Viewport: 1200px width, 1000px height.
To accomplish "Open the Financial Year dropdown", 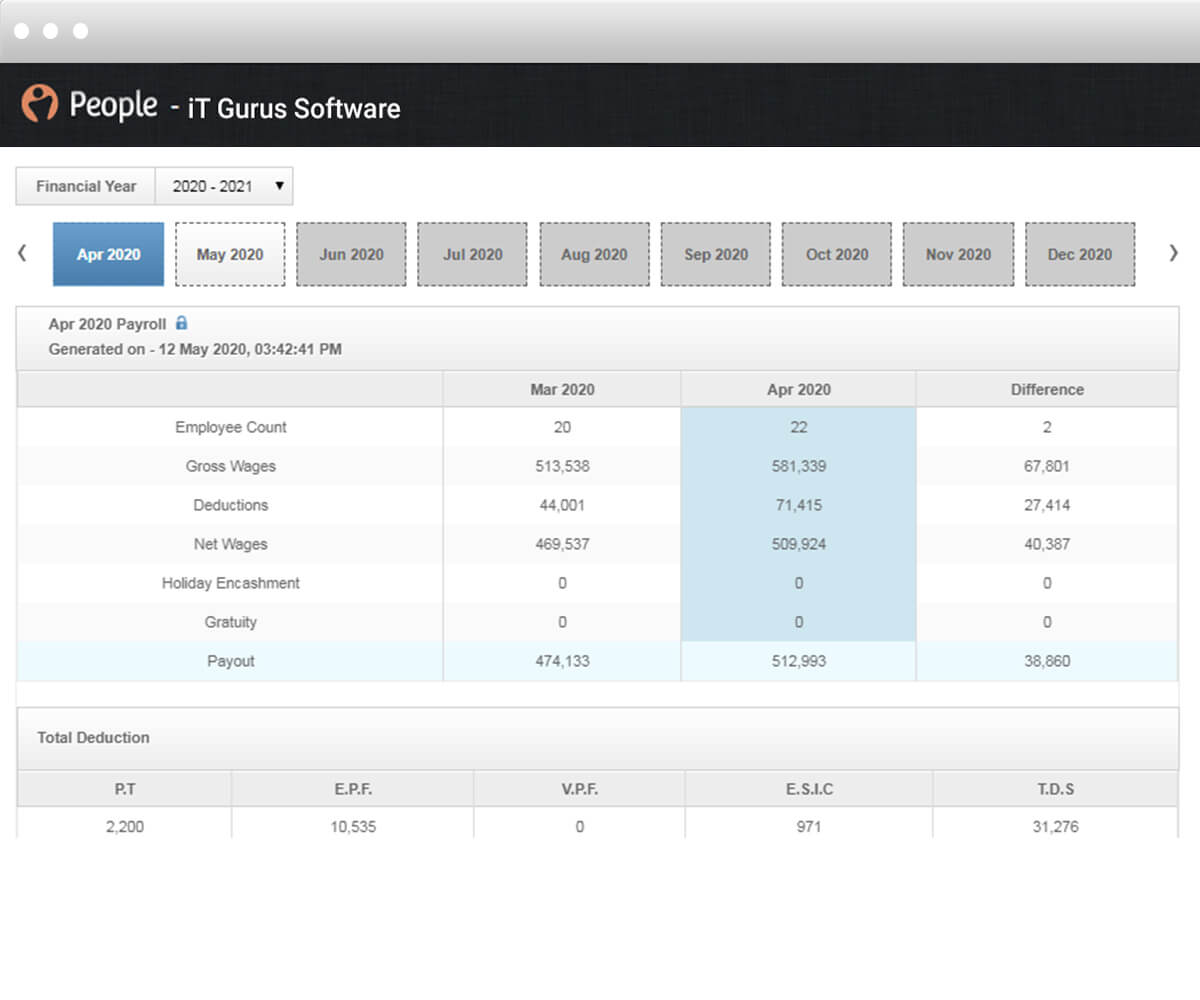I will point(224,186).
